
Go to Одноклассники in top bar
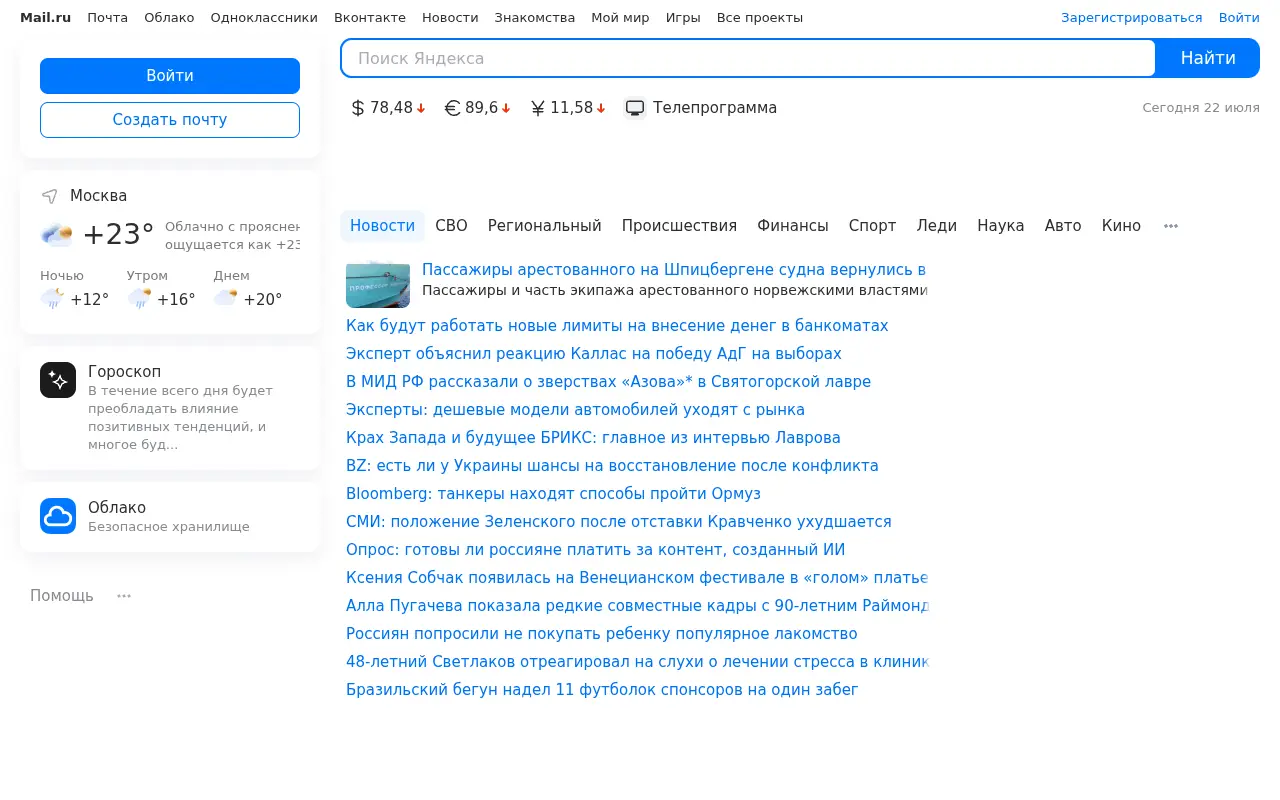(x=264, y=18)
